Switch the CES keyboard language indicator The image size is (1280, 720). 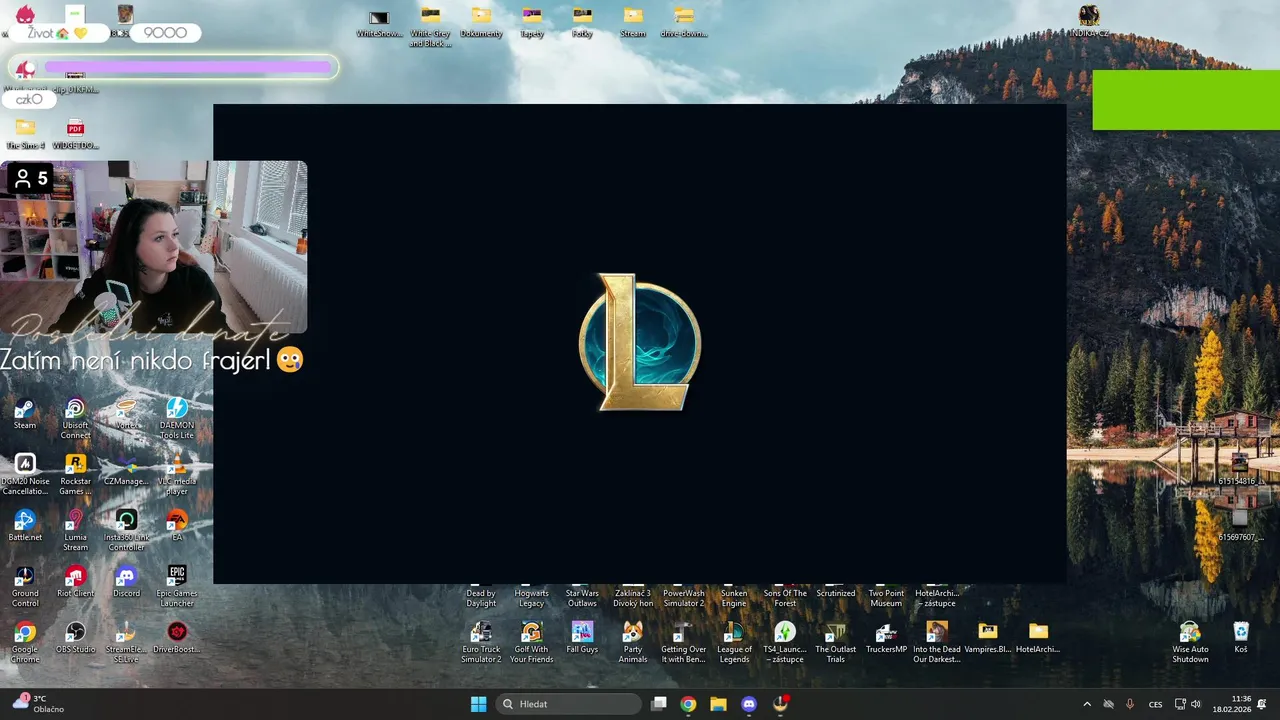click(x=1156, y=704)
